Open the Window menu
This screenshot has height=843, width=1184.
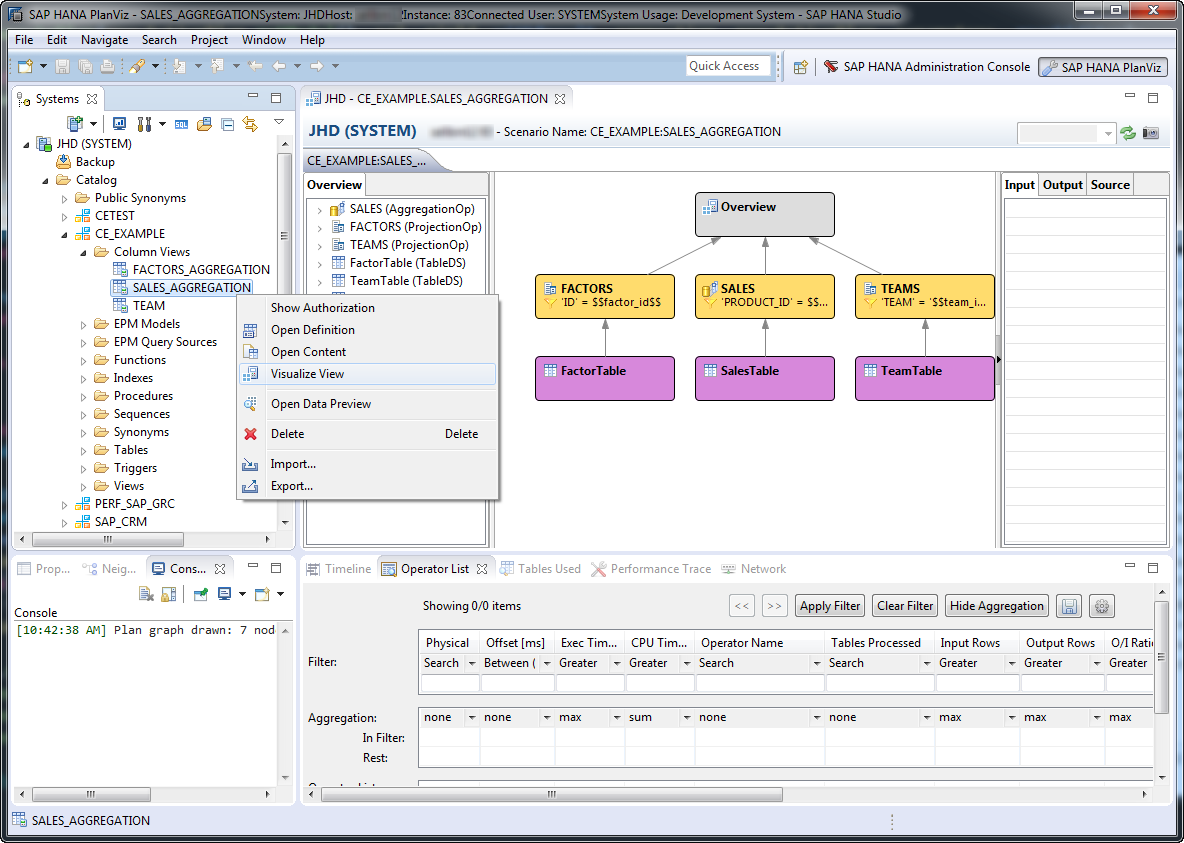click(263, 40)
